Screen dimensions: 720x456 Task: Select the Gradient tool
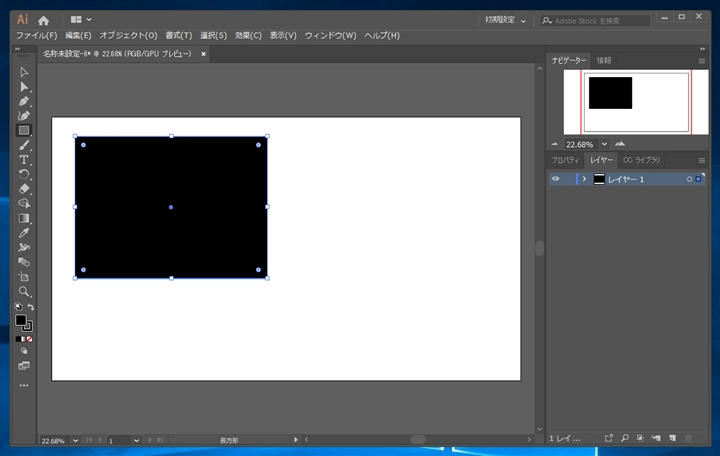[x=24, y=218]
